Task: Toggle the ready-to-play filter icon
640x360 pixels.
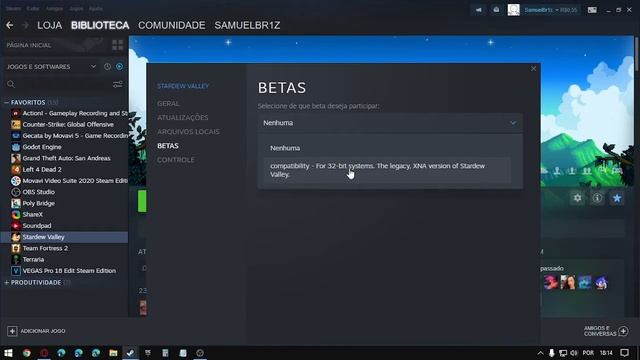Action: click(x=119, y=67)
